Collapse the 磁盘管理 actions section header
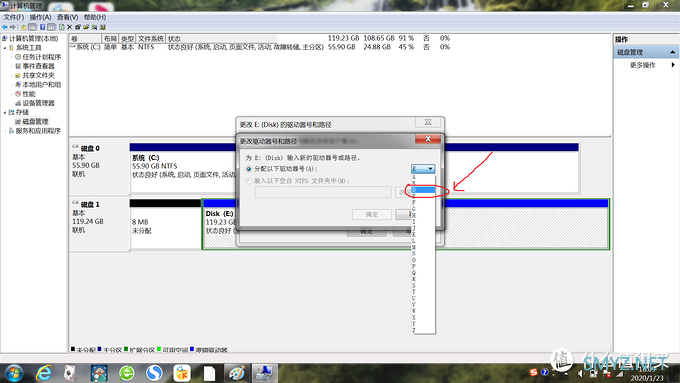 click(645, 52)
